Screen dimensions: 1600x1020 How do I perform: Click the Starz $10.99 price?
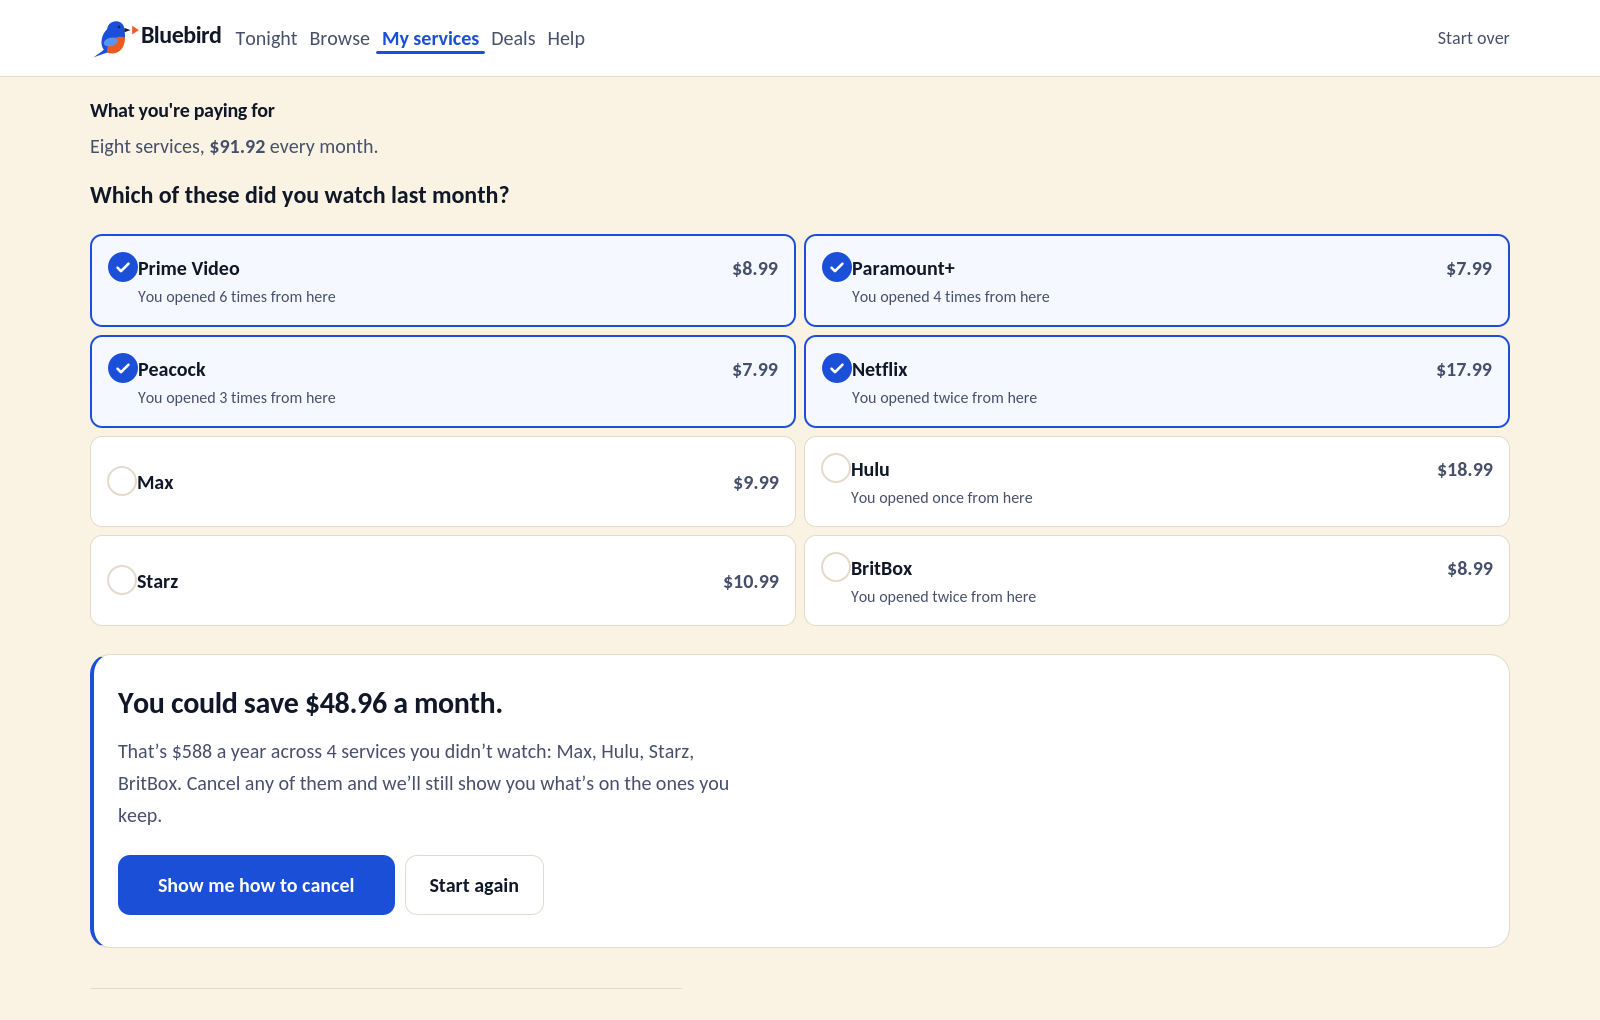point(751,581)
